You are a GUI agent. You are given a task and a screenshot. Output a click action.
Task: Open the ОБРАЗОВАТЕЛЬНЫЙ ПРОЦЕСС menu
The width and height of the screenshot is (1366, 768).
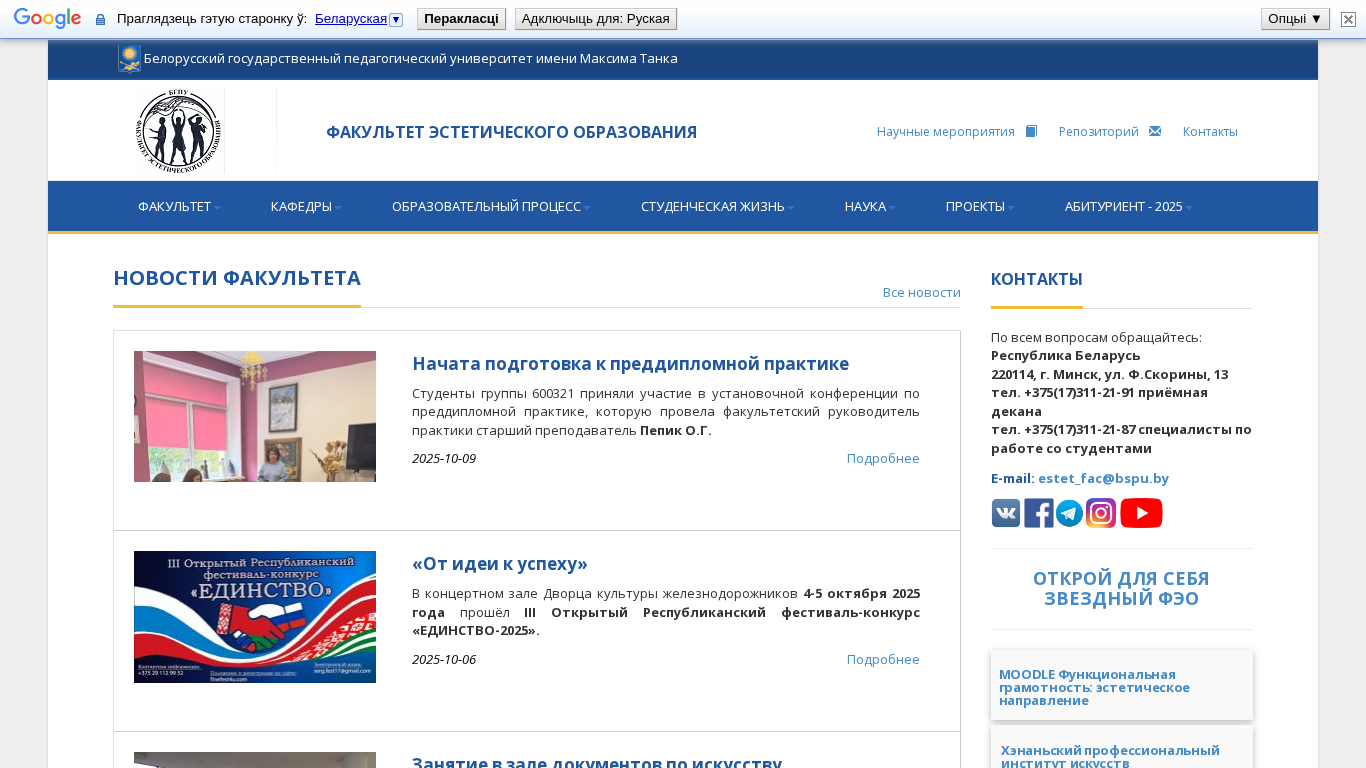[x=491, y=207]
